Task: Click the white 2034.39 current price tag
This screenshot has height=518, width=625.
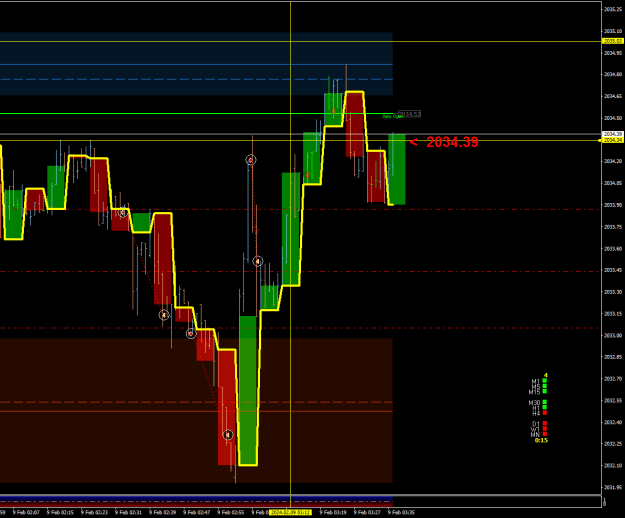Action: point(613,134)
